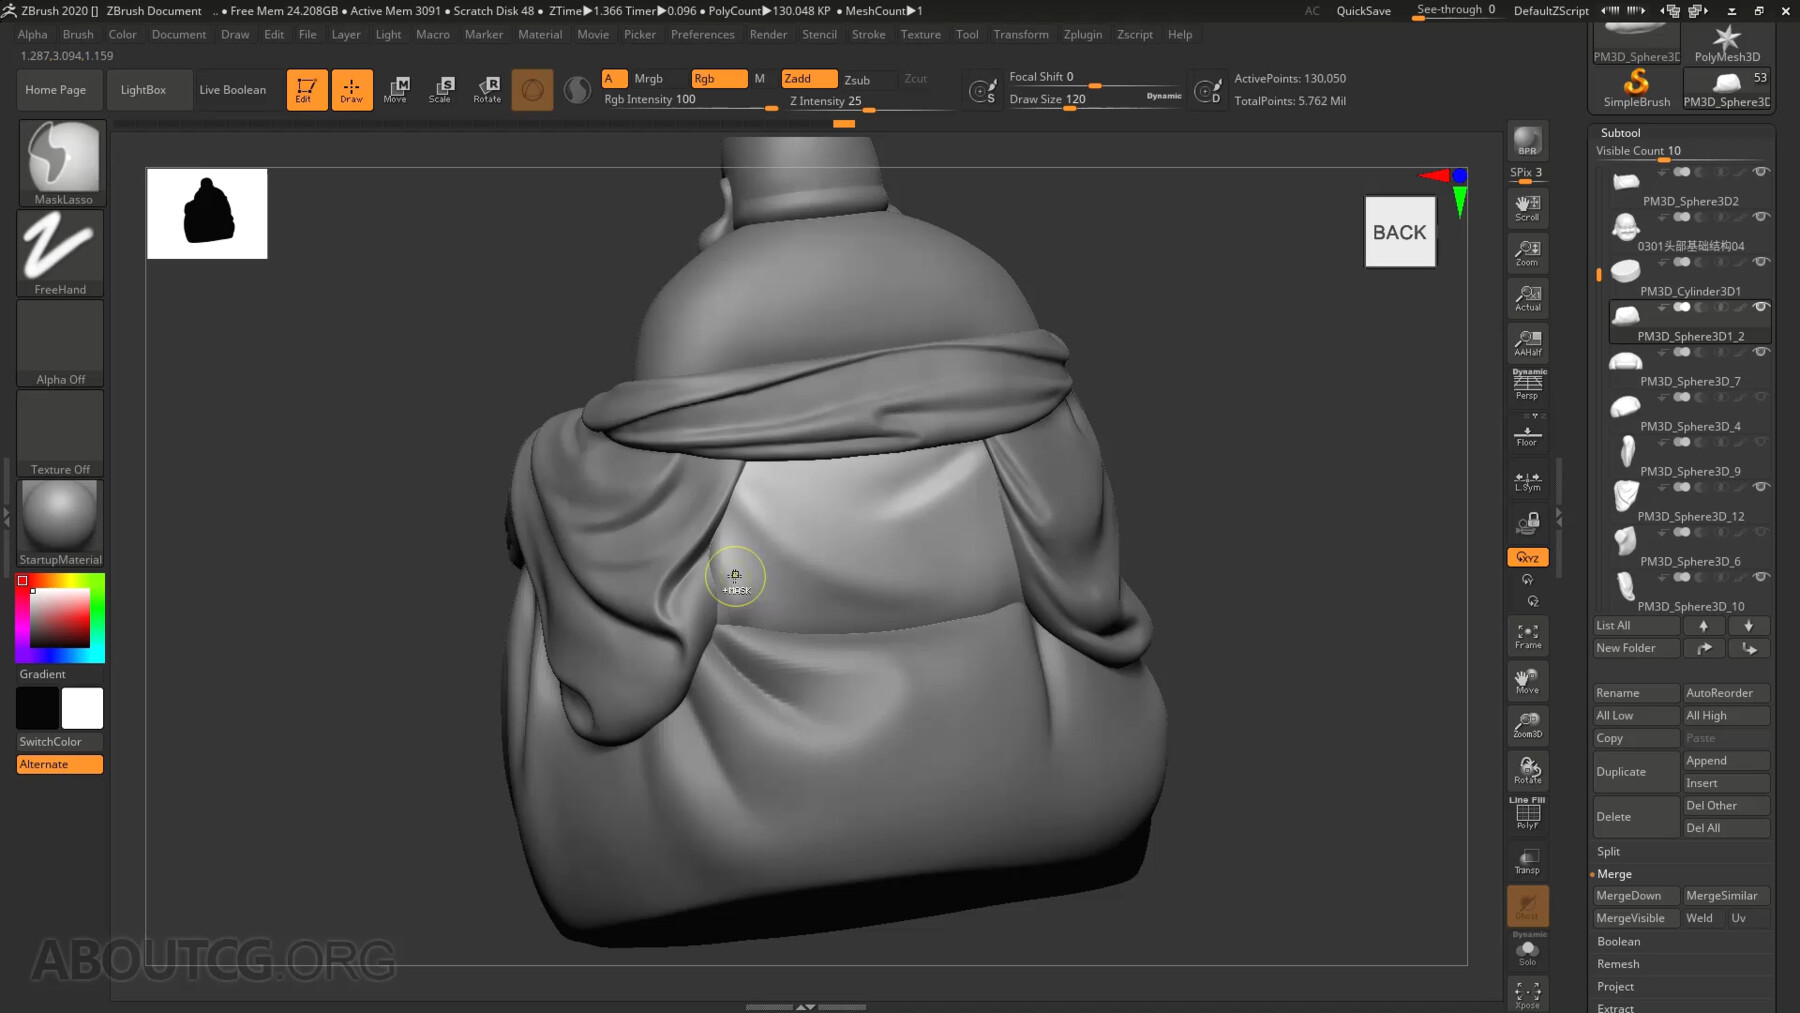Hide the PM3D_Cylinder3D1 subtool eye

1761,262
